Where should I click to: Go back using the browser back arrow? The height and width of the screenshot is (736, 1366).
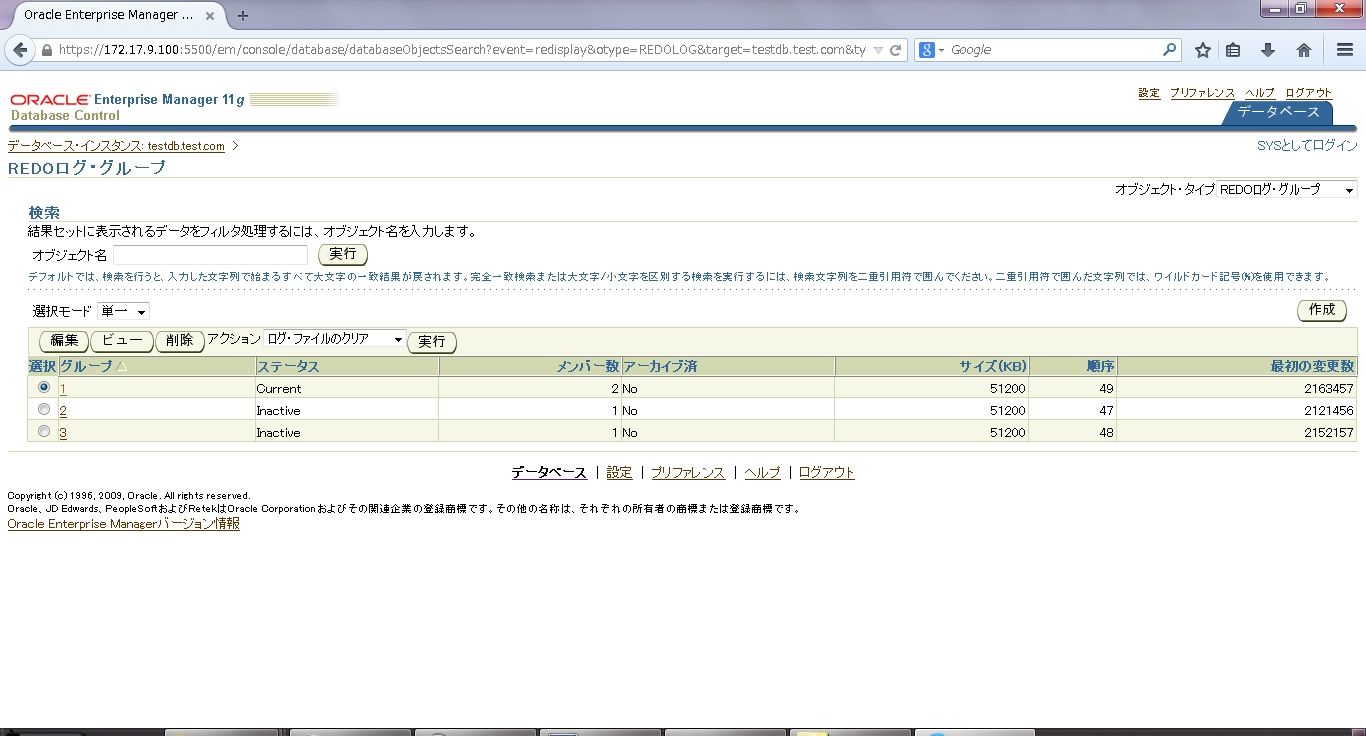pyautogui.click(x=20, y=50)
